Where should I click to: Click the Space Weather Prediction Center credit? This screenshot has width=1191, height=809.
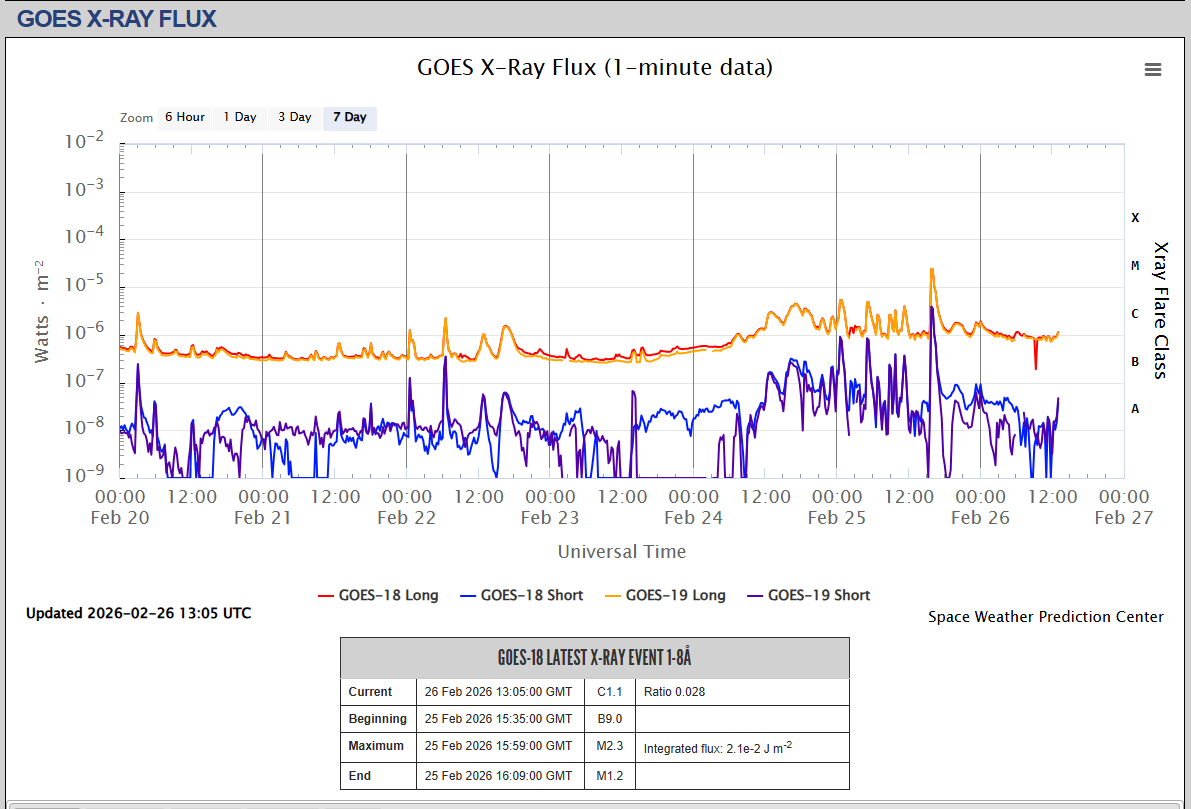[x=1045, y=617]
